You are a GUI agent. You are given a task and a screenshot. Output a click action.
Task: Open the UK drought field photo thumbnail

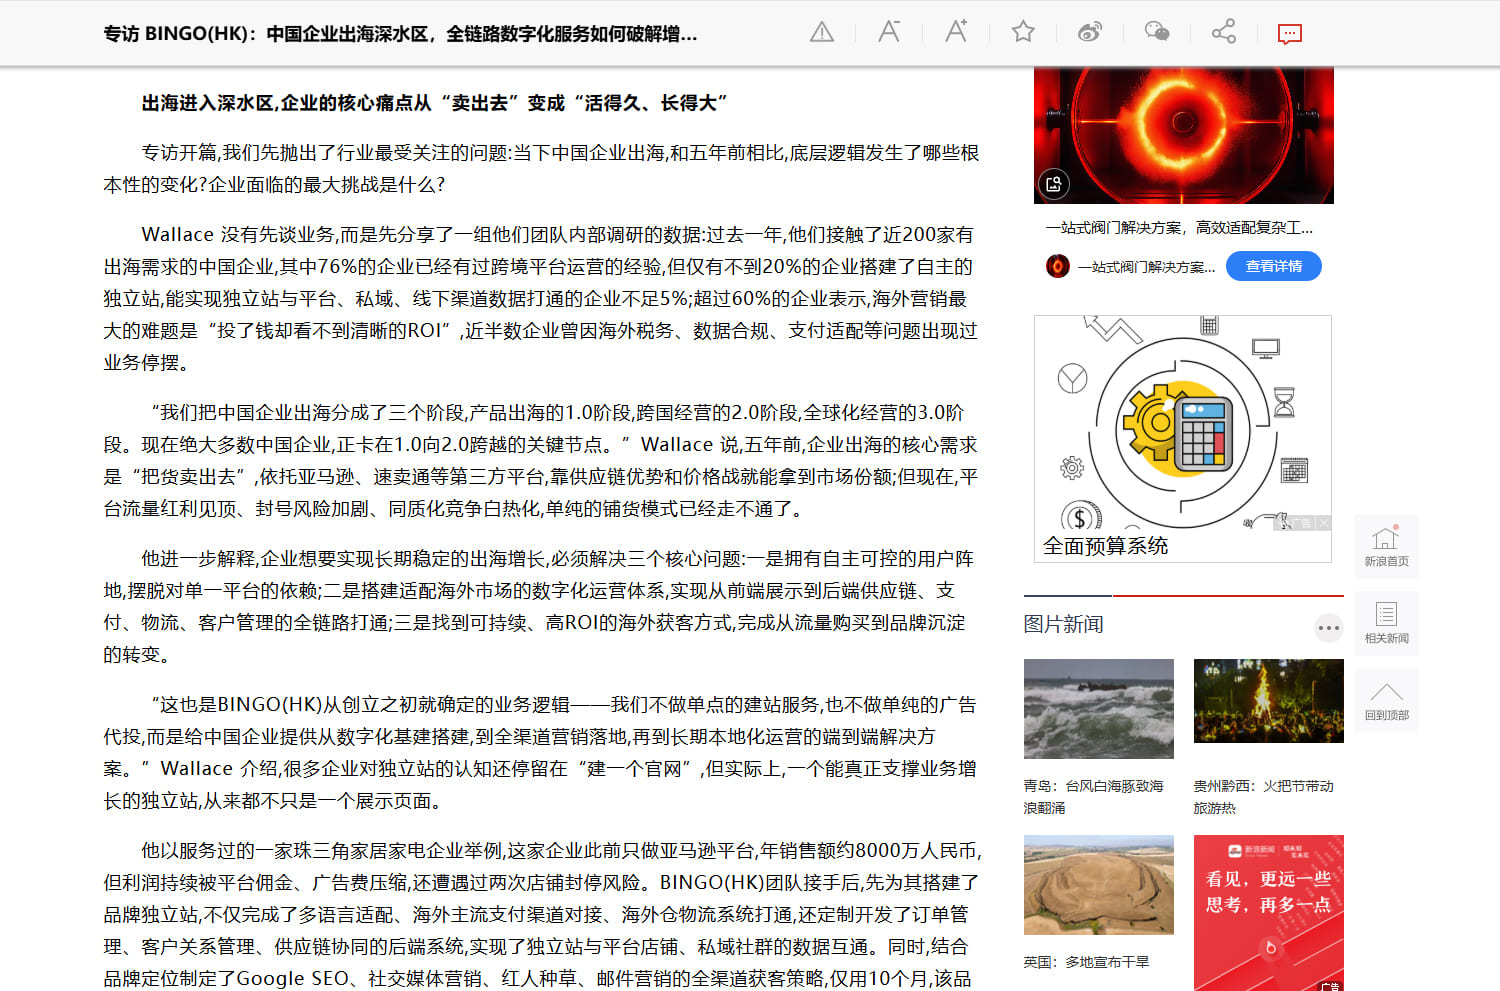click(x=1098, y=885)
